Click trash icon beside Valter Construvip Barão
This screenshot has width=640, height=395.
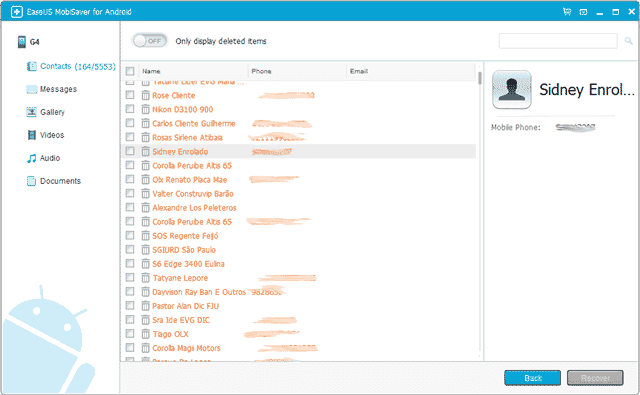145,193
